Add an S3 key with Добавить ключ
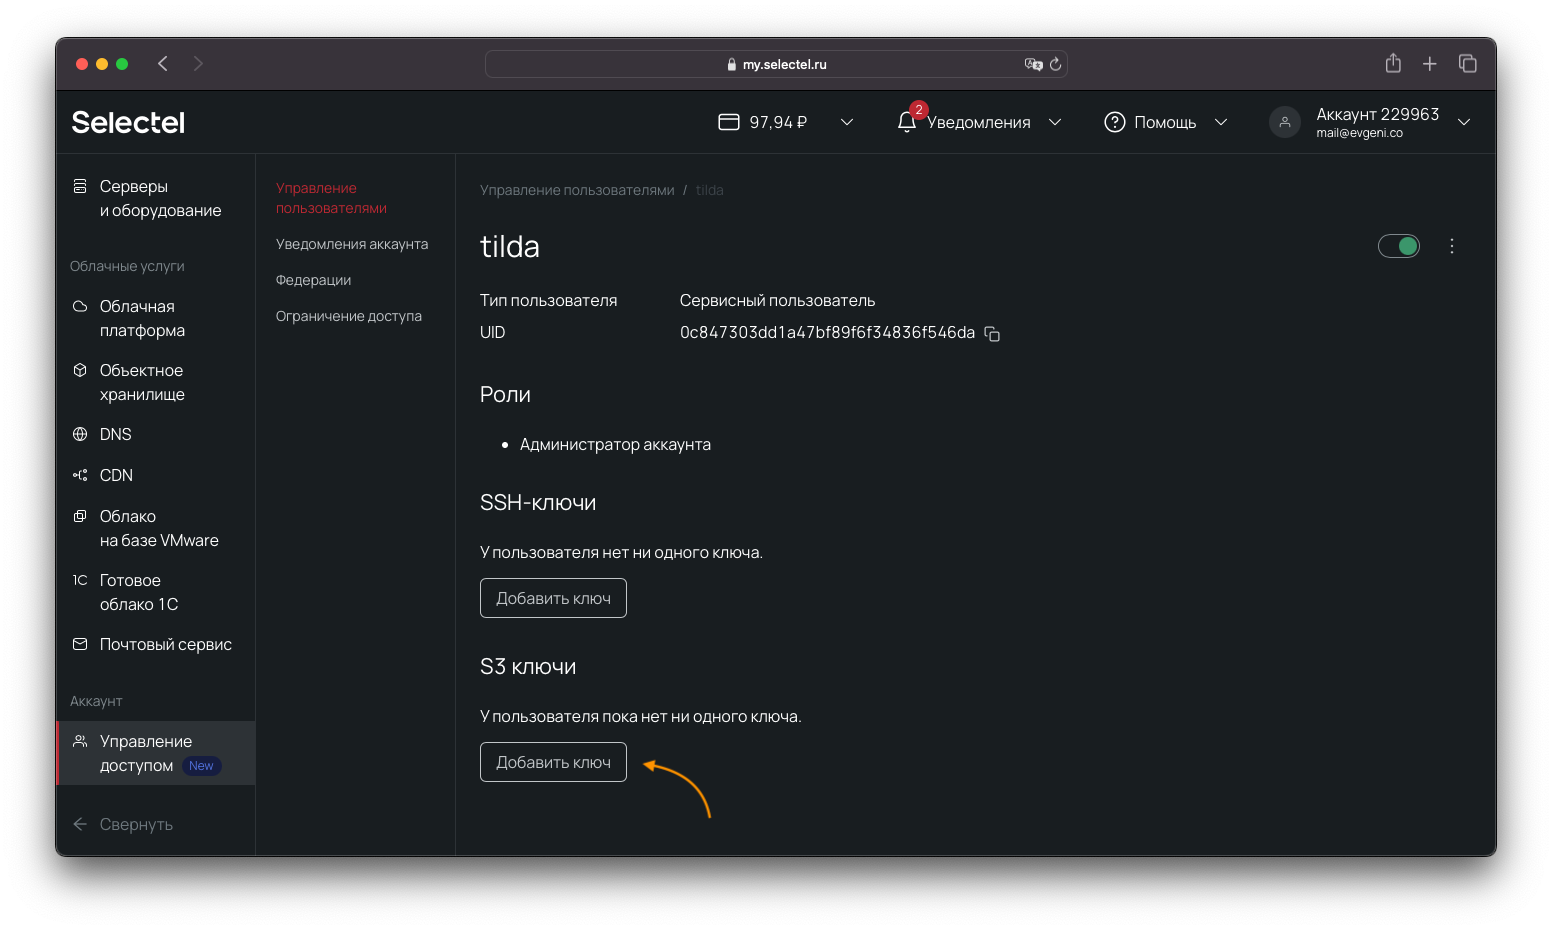The width and height of the screenshot is (1552, 930). (x=553, y=762)
